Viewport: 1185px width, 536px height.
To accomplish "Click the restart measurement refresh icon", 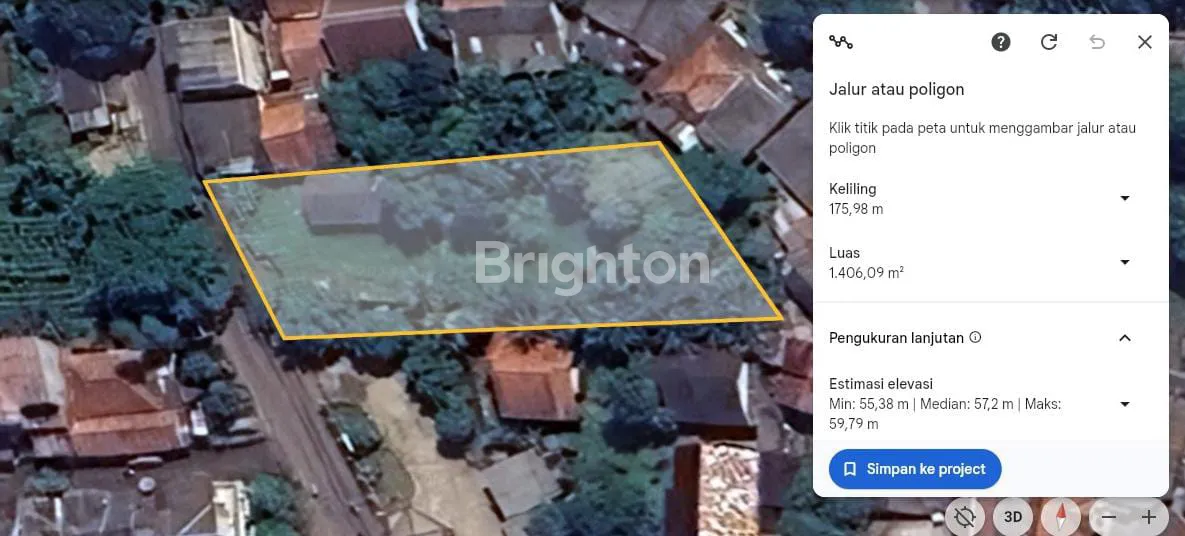I will click(x=1048, y=42).
